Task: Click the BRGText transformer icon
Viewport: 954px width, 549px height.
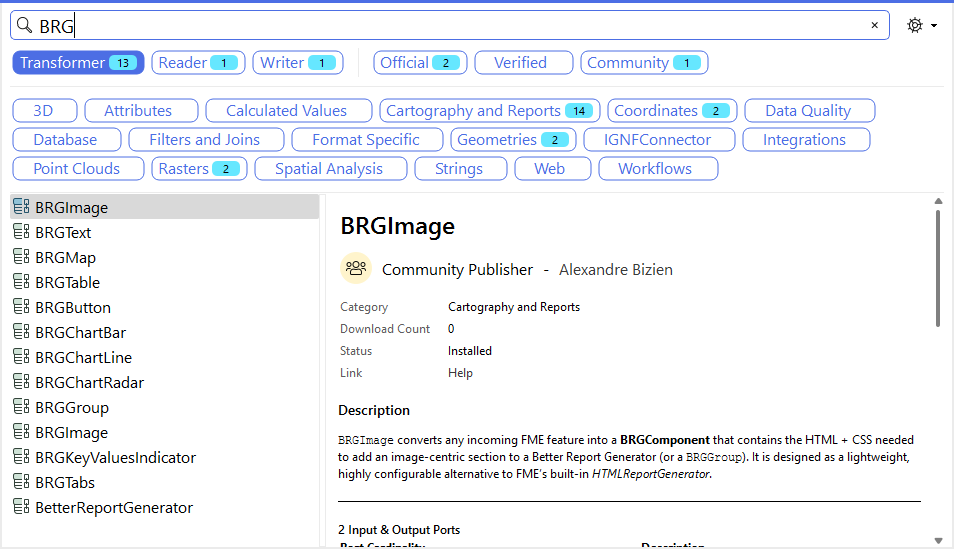Action: 21,231
